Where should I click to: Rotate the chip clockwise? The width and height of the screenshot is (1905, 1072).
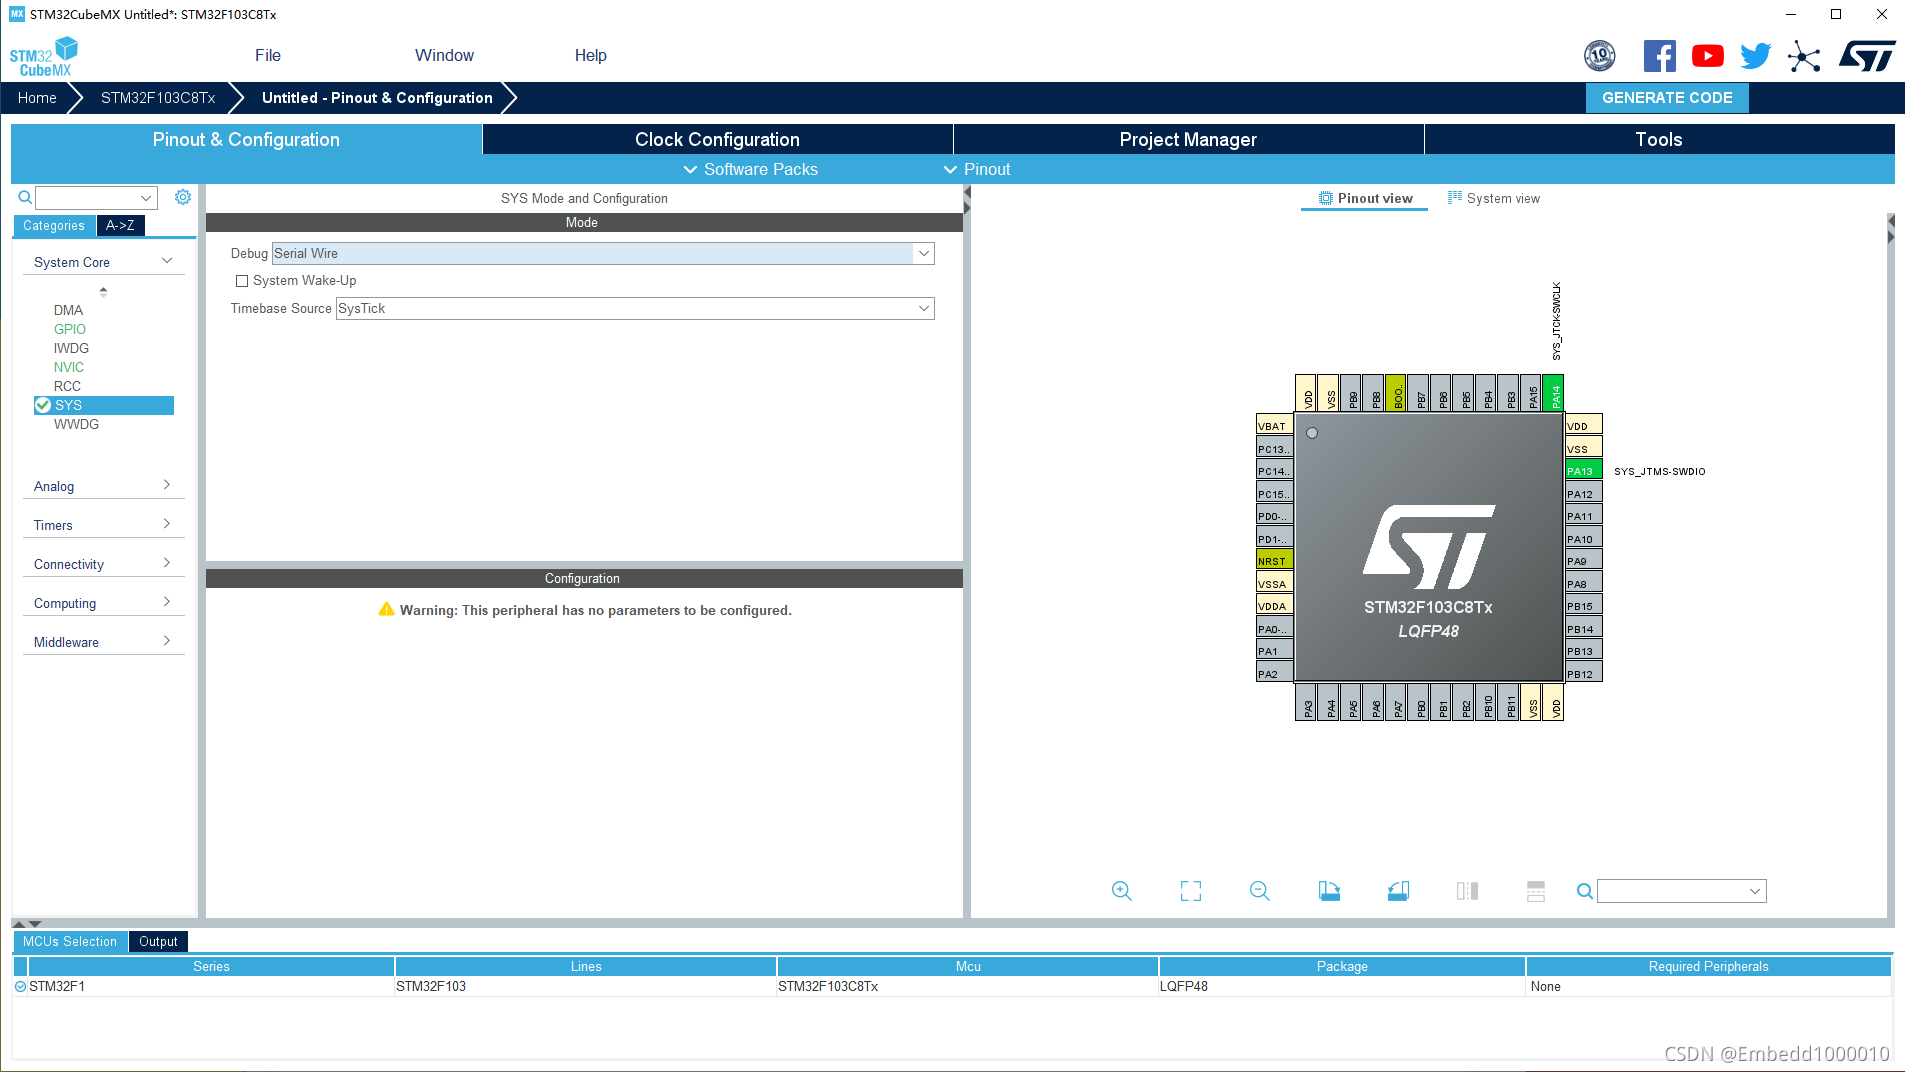pyautogui.click(x=1329, y=891)
